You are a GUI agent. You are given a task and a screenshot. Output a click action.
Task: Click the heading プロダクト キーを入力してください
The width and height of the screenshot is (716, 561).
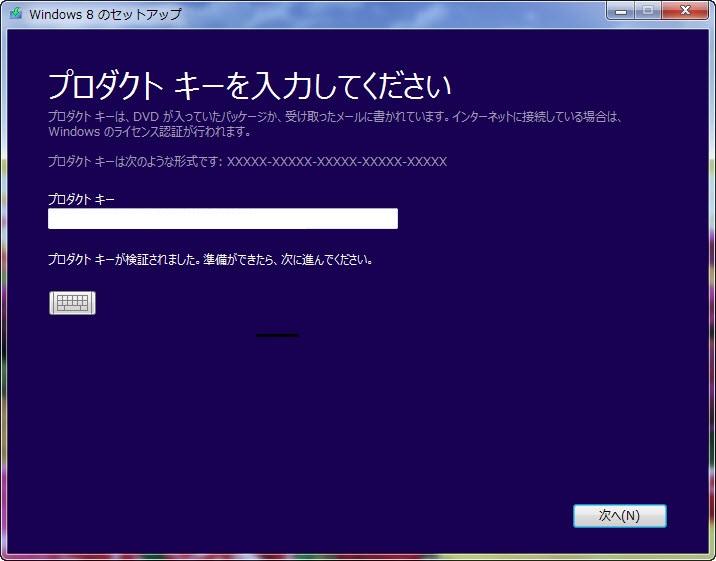[250, 86]
